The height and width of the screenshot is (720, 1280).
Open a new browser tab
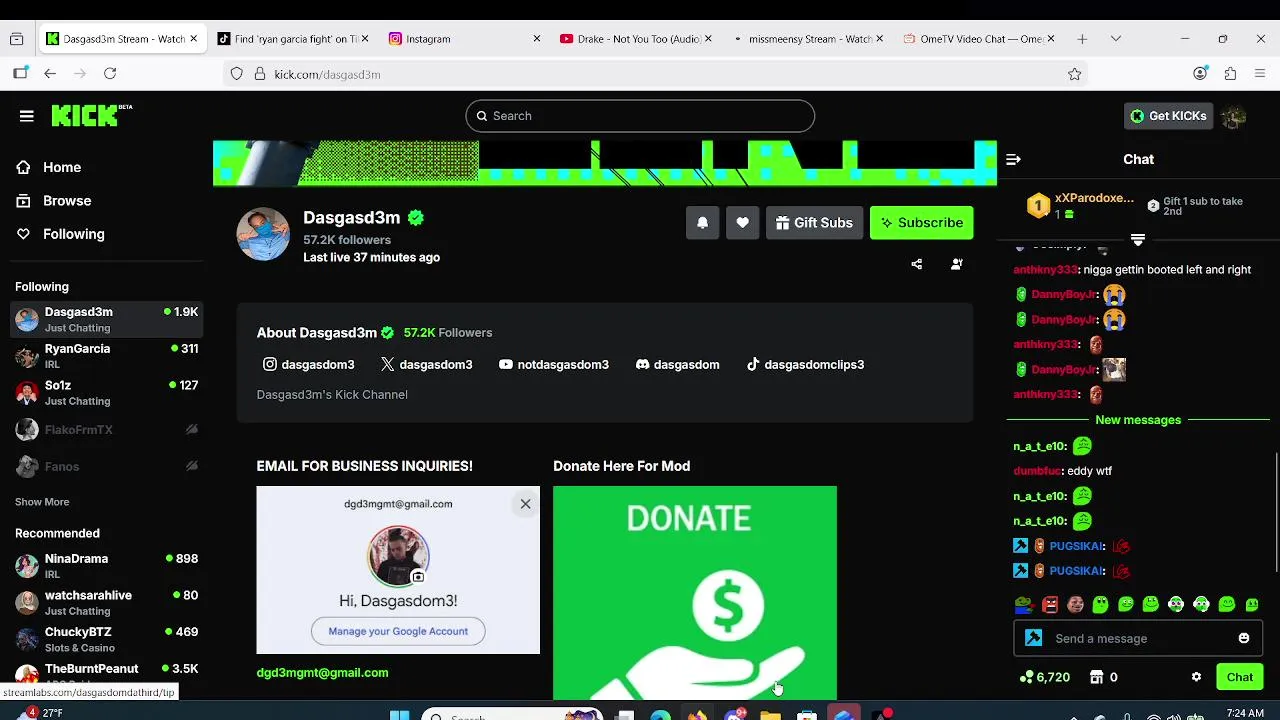pyautogui.click(x=1082, y=39)
